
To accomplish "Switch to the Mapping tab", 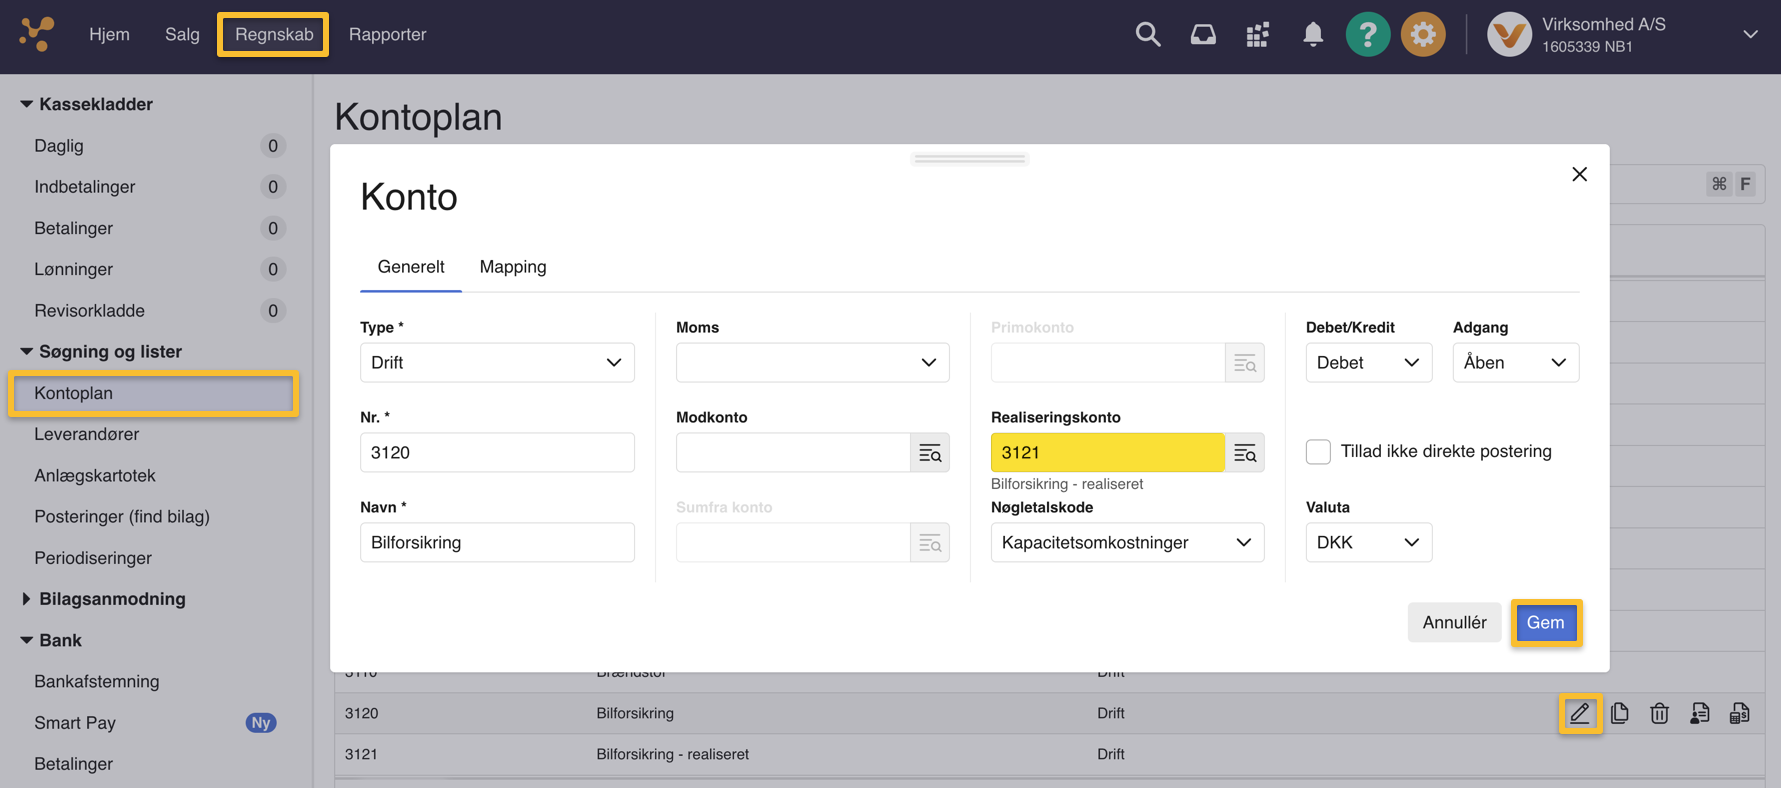I will point(512,267).
